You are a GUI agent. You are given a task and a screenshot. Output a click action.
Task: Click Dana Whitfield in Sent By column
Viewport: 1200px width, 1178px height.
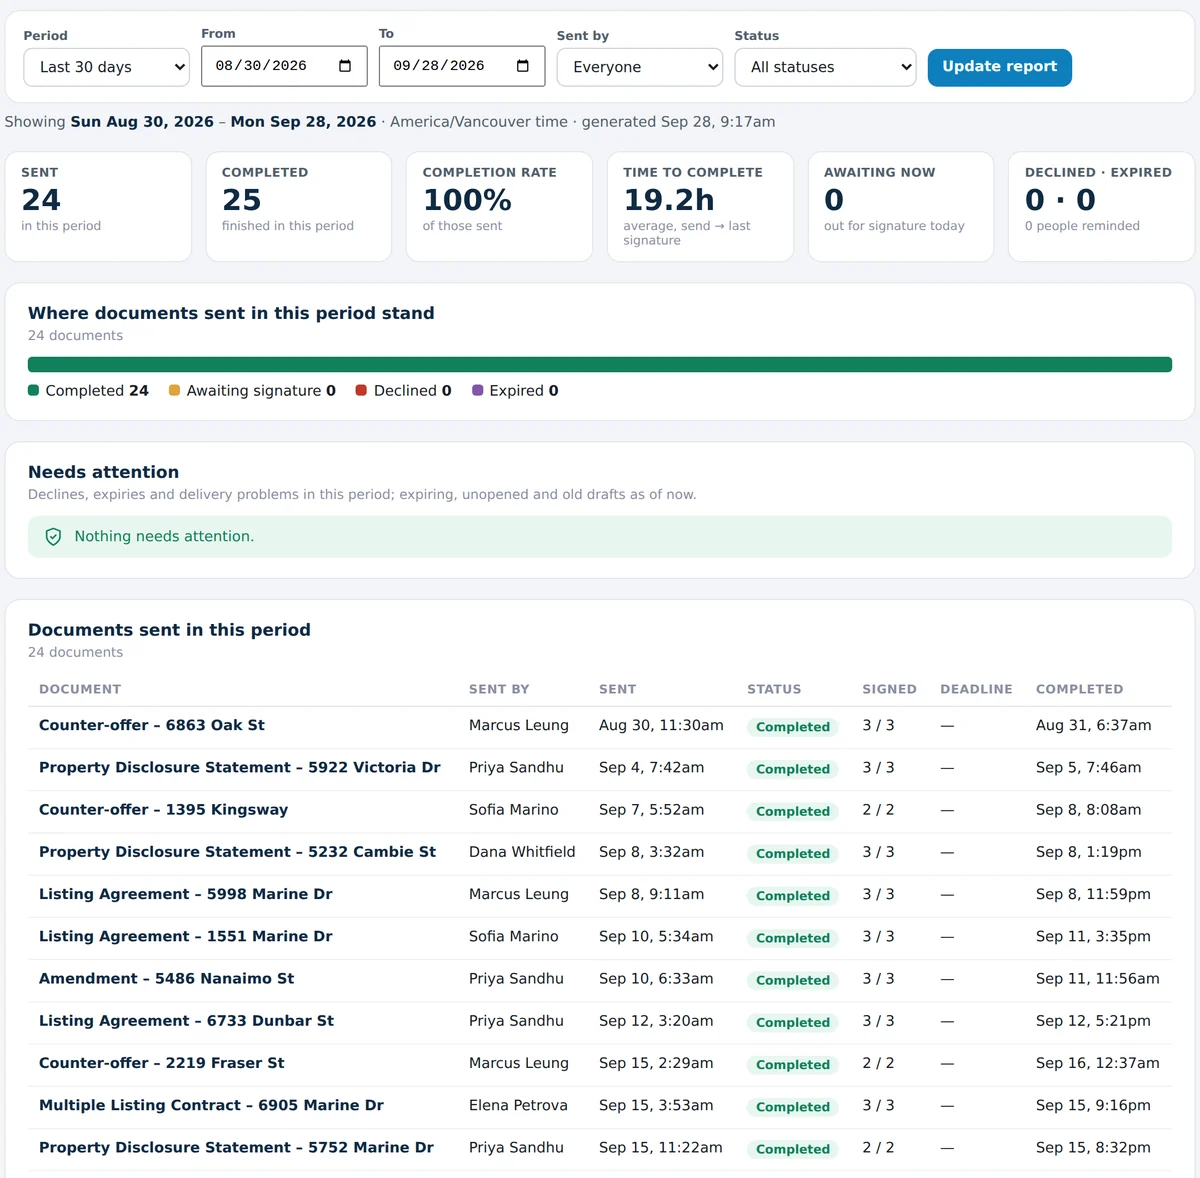coord(522,852)
